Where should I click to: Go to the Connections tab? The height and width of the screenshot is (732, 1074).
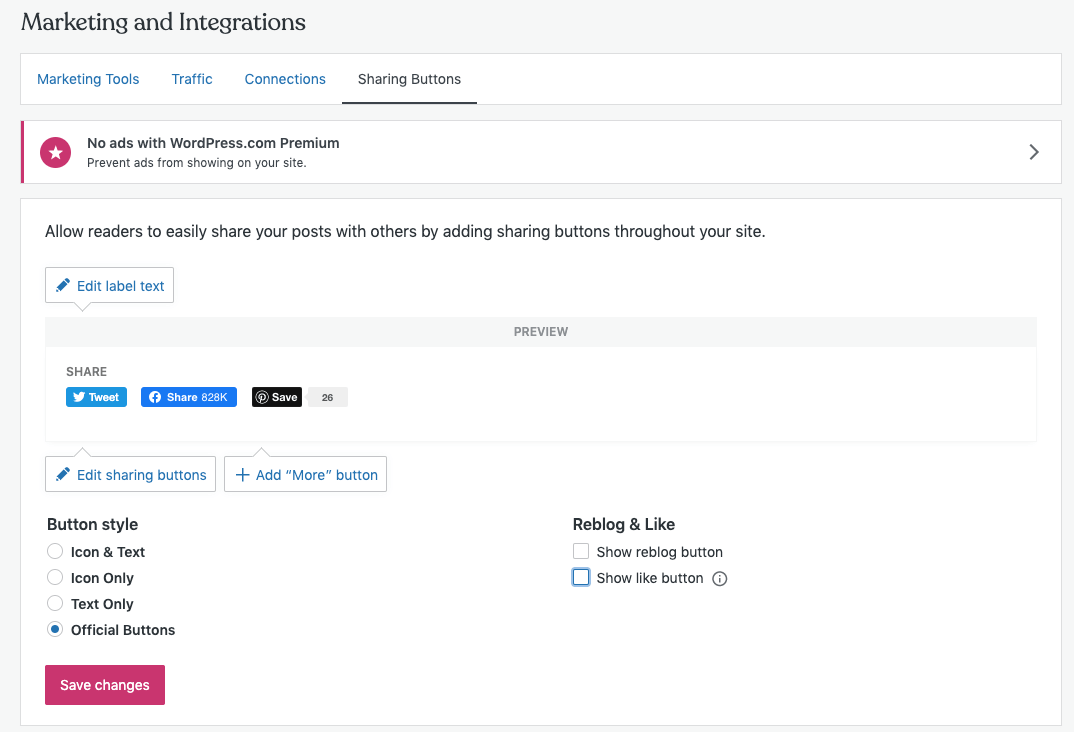pos(285,79)
